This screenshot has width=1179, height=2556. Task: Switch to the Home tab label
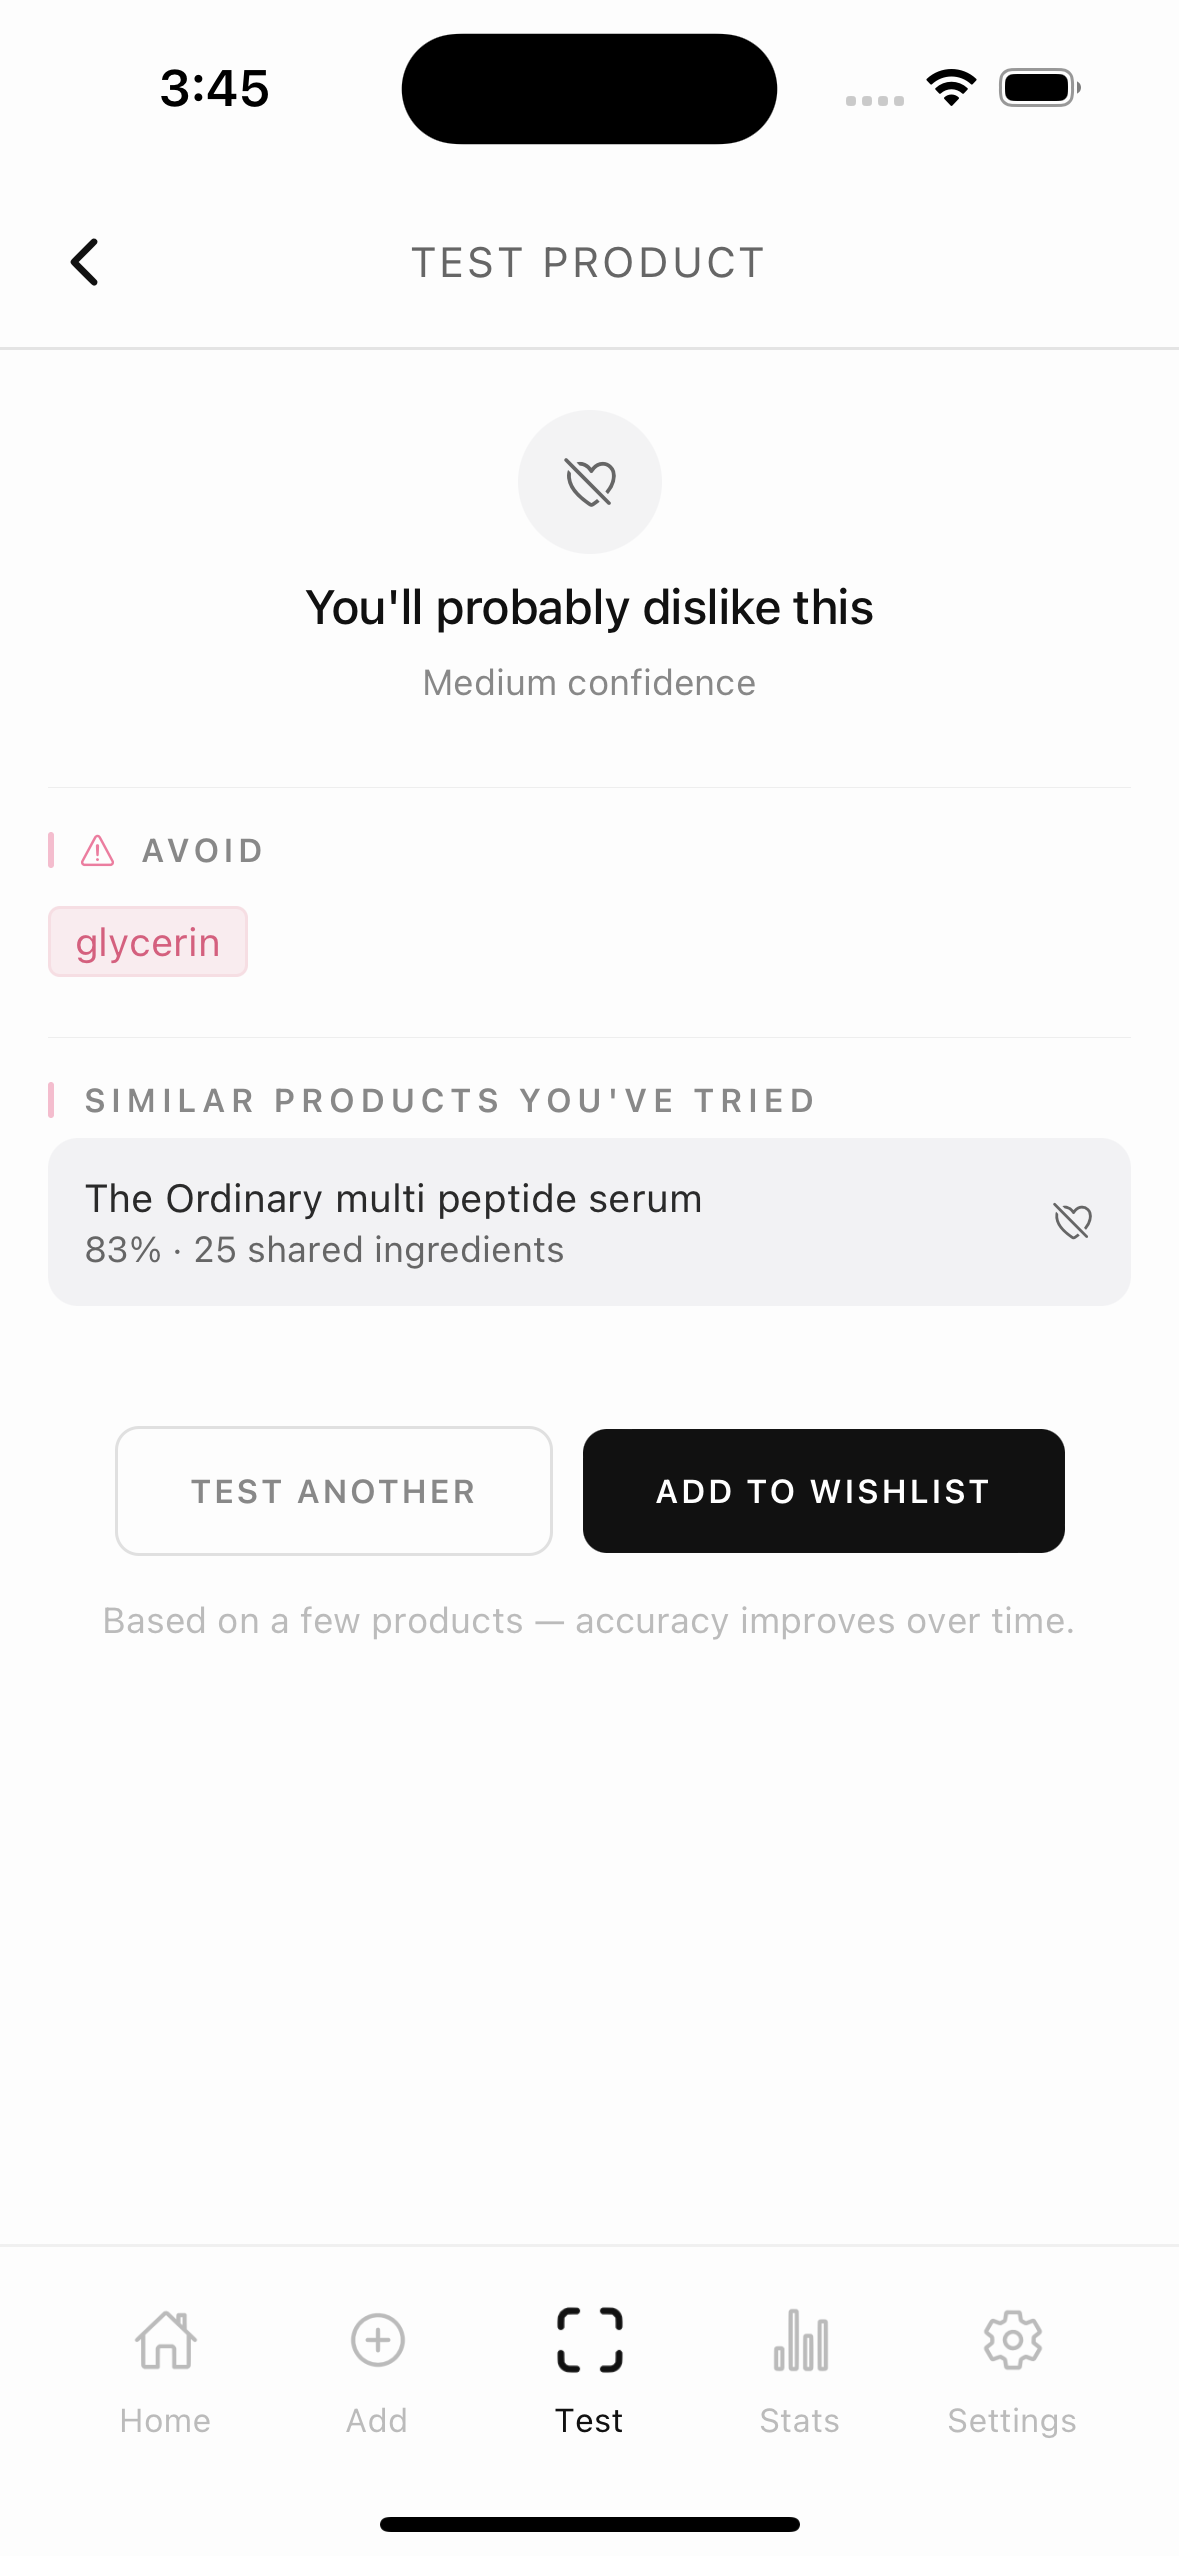(x=165, y=2421)
